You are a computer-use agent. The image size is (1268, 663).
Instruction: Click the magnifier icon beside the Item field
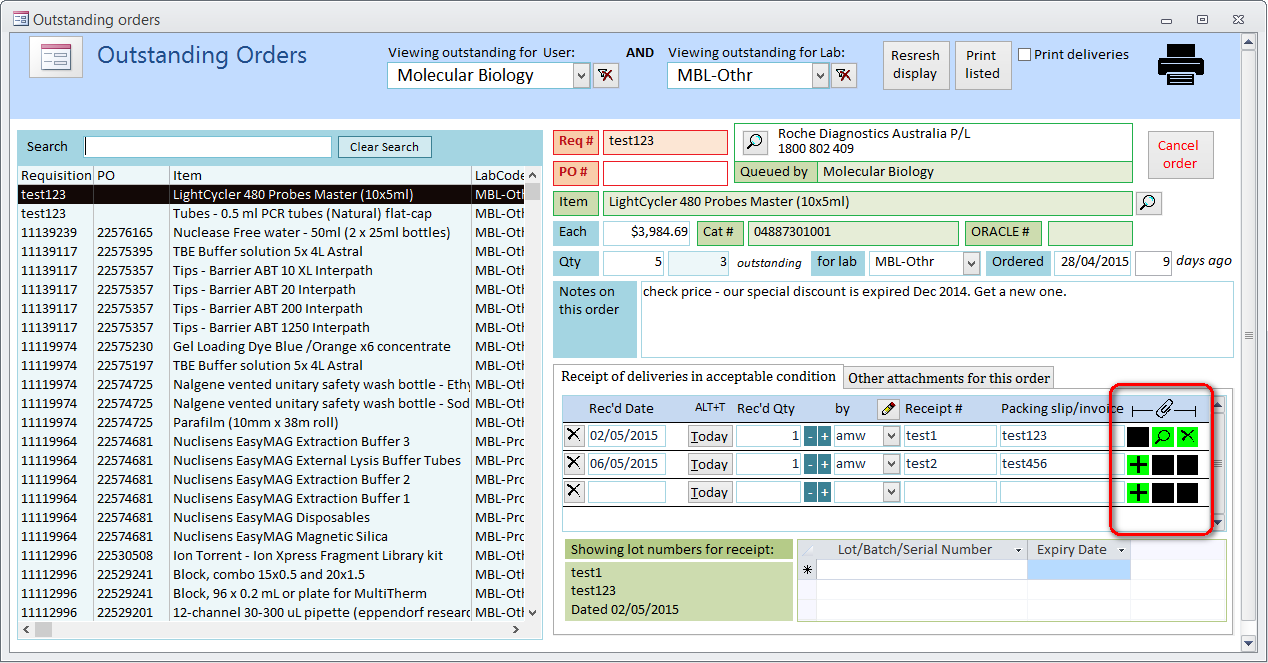point(1148,204)
